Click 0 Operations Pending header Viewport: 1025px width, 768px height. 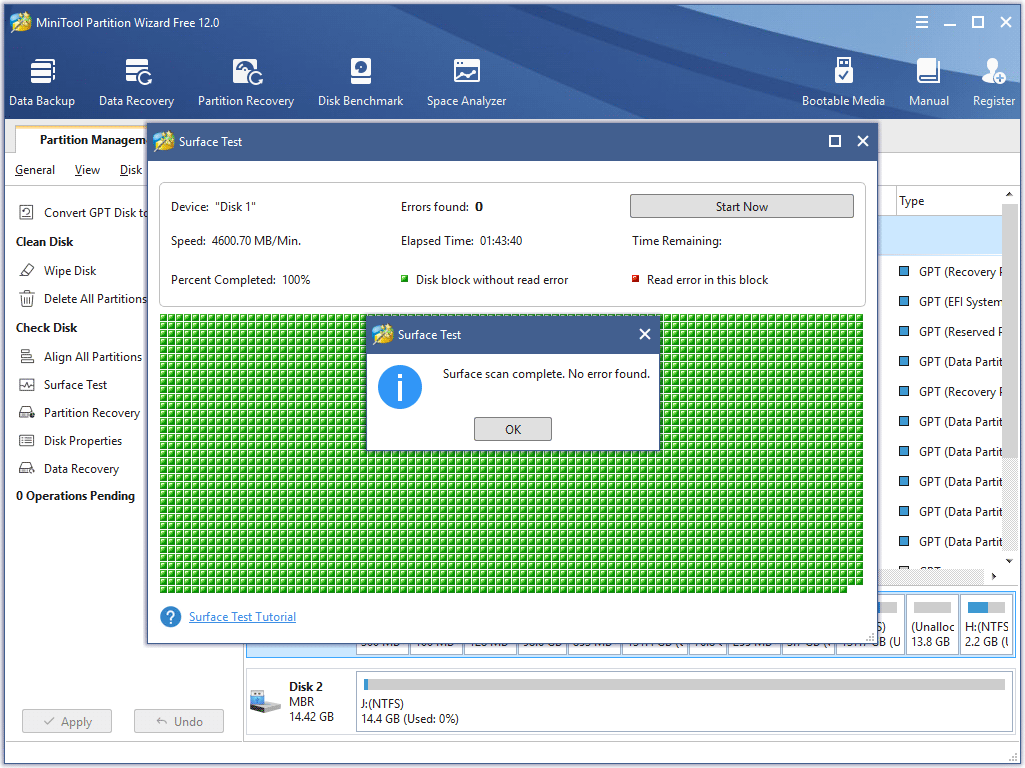coord(75,496)
